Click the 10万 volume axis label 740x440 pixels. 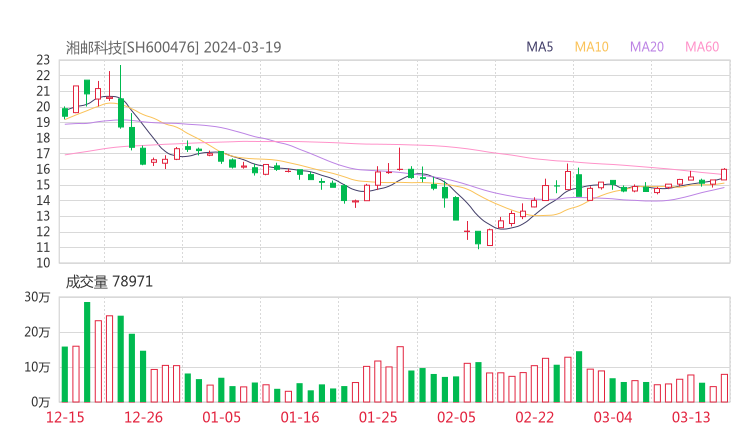pyautogui.click(x=37, y=367)
